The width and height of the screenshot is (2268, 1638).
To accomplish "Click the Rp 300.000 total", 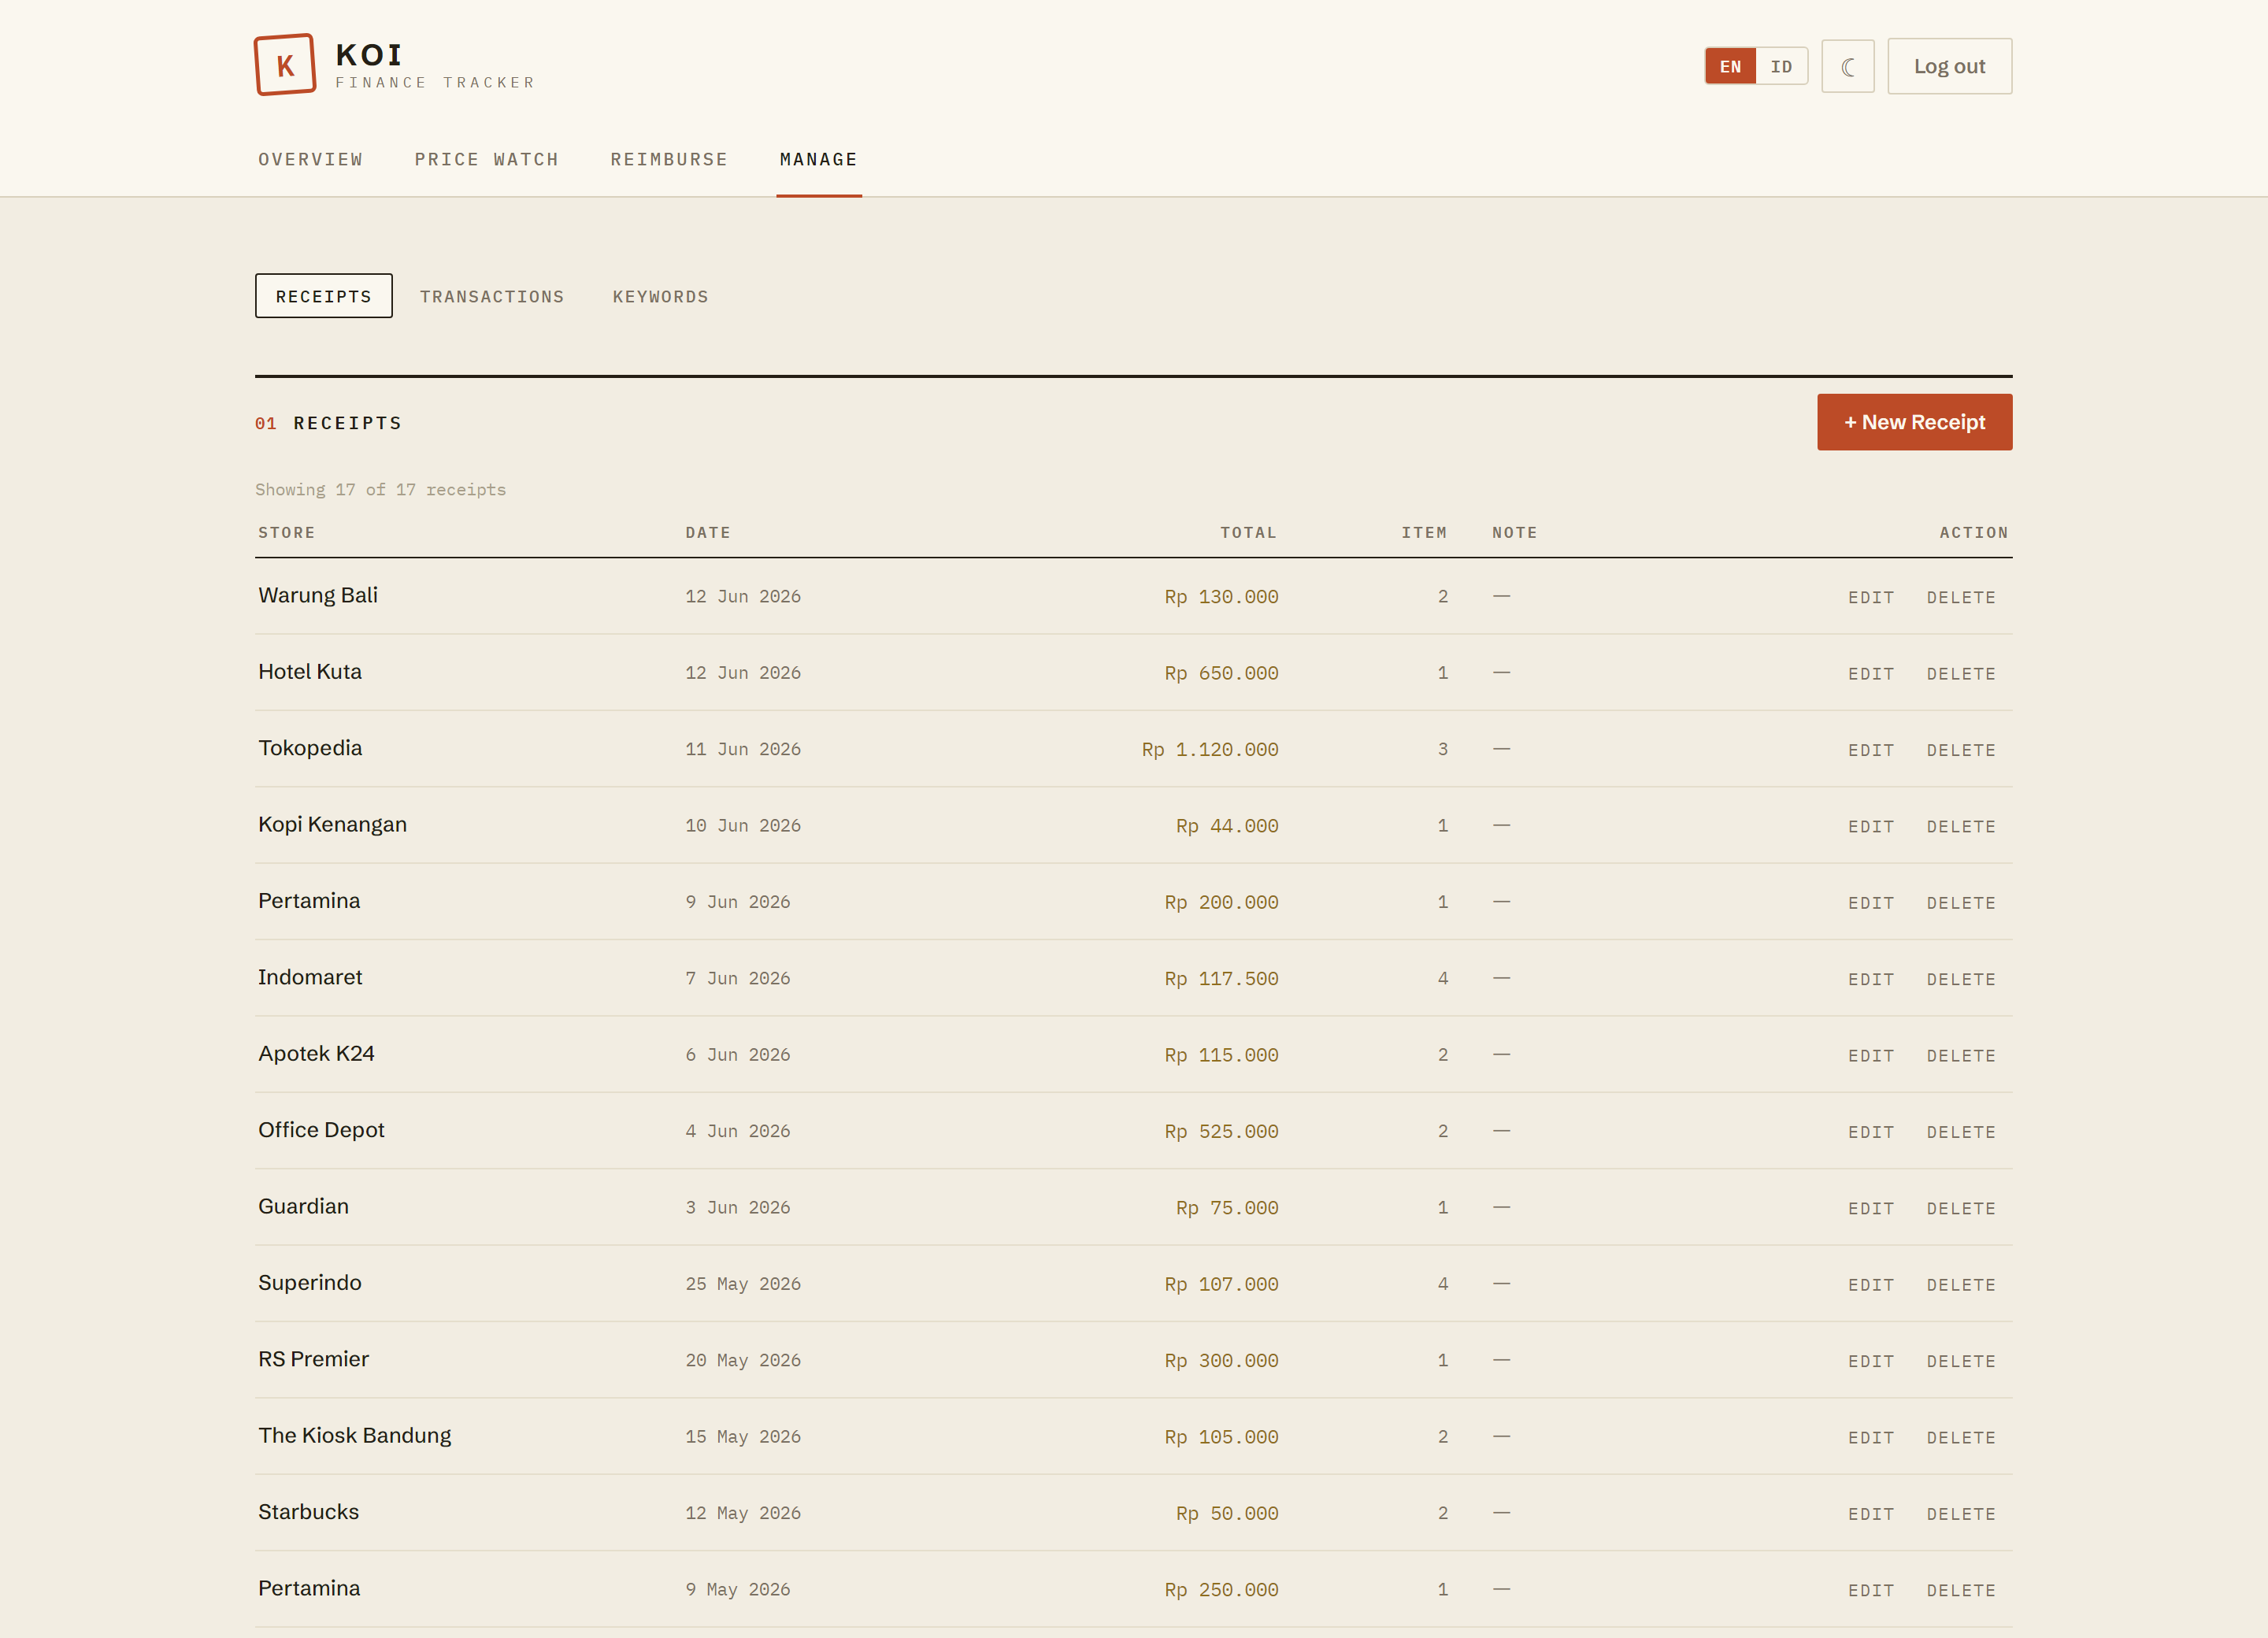I will [1221, 1361].
